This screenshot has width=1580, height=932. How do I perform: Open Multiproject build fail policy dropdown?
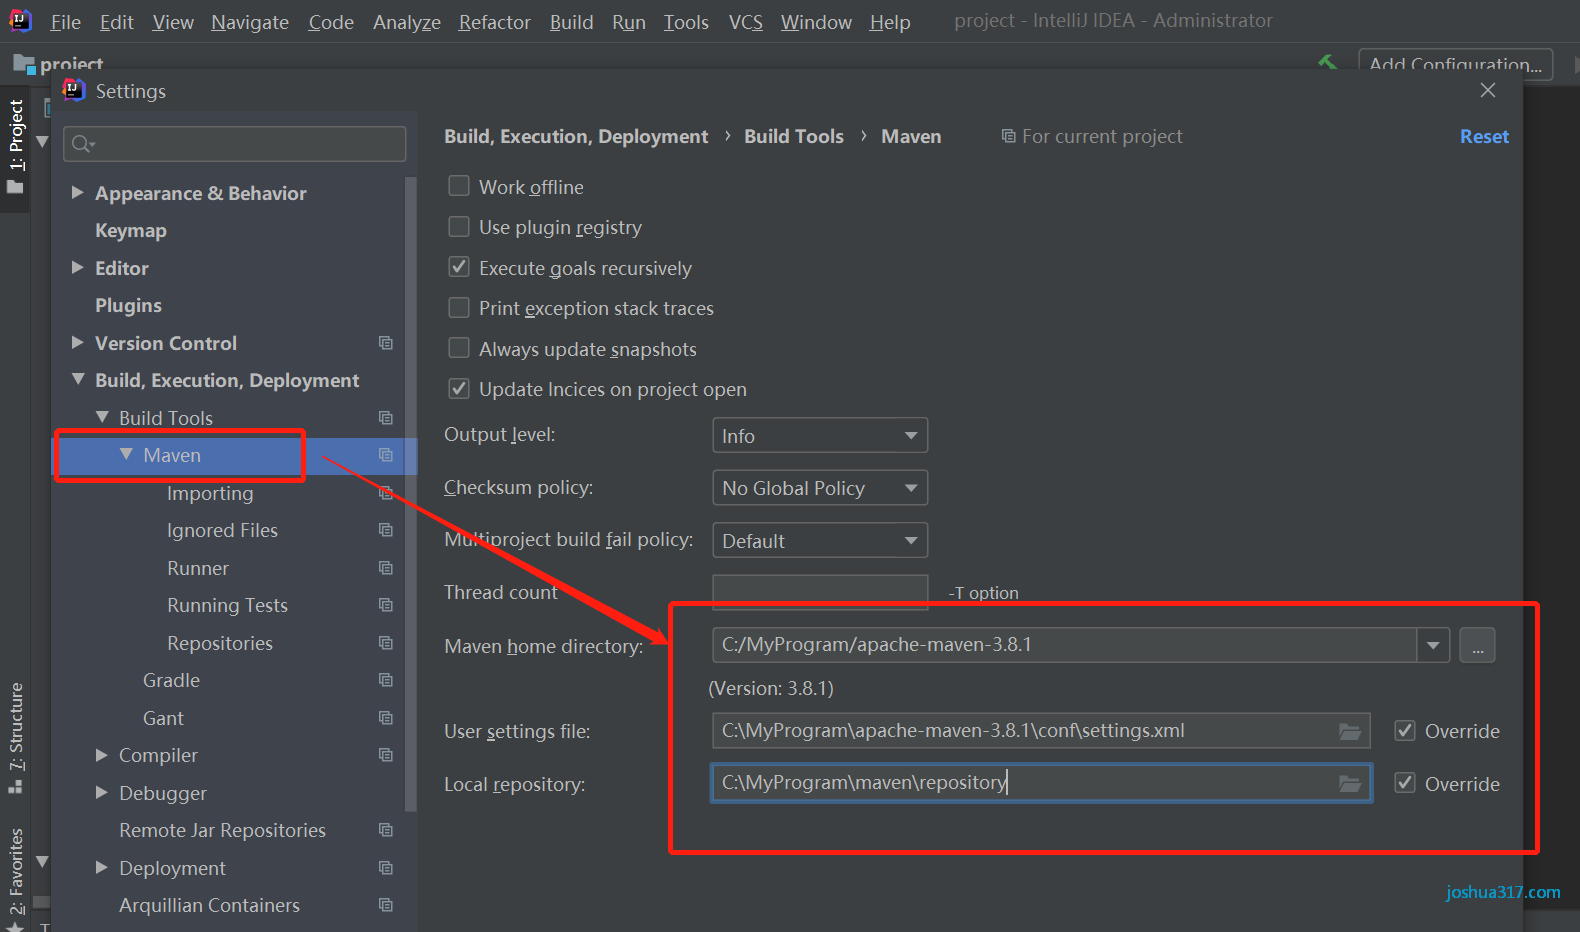820,540
